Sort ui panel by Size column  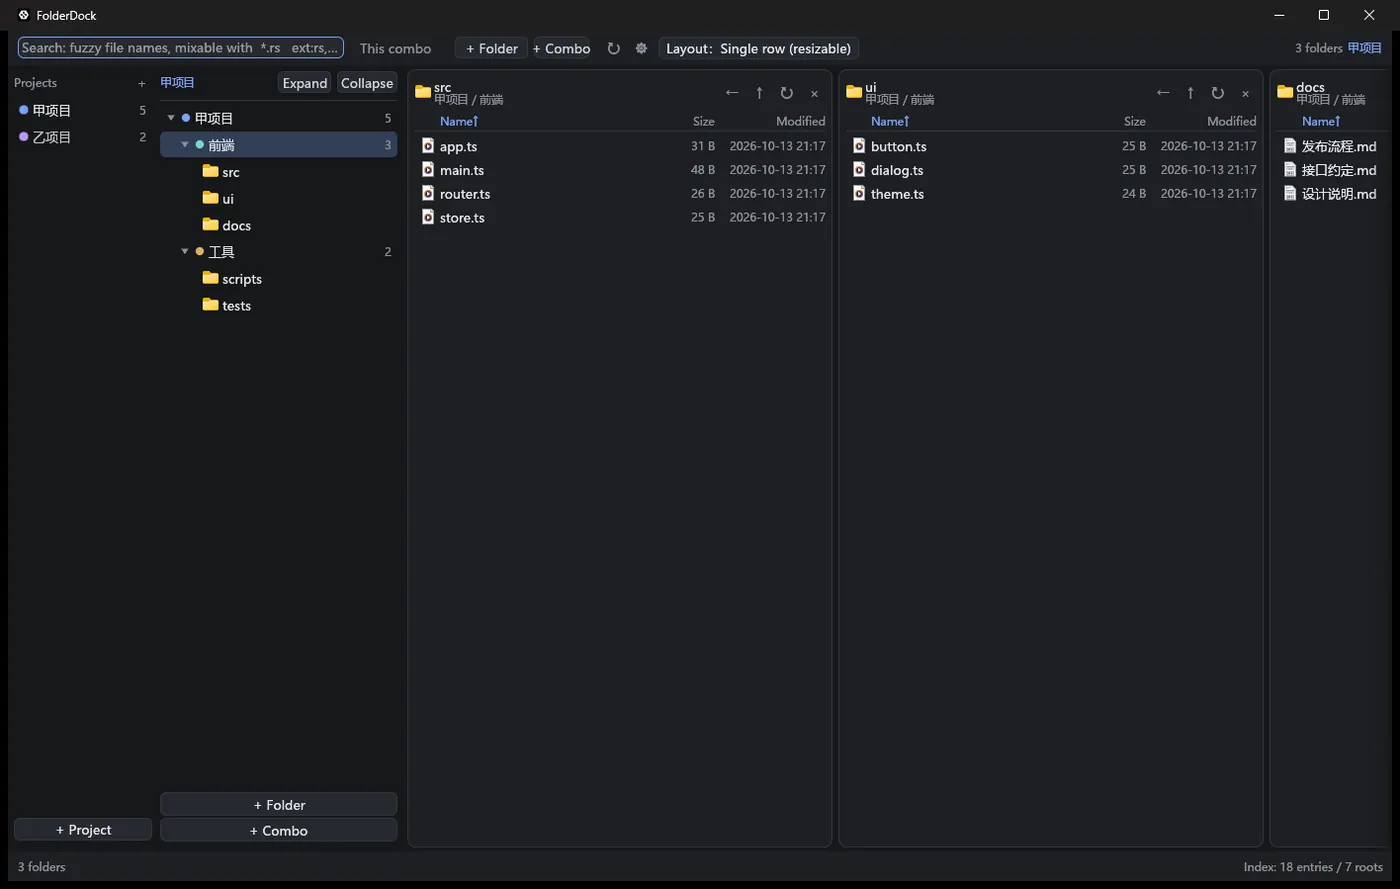tap(1135, 121)
